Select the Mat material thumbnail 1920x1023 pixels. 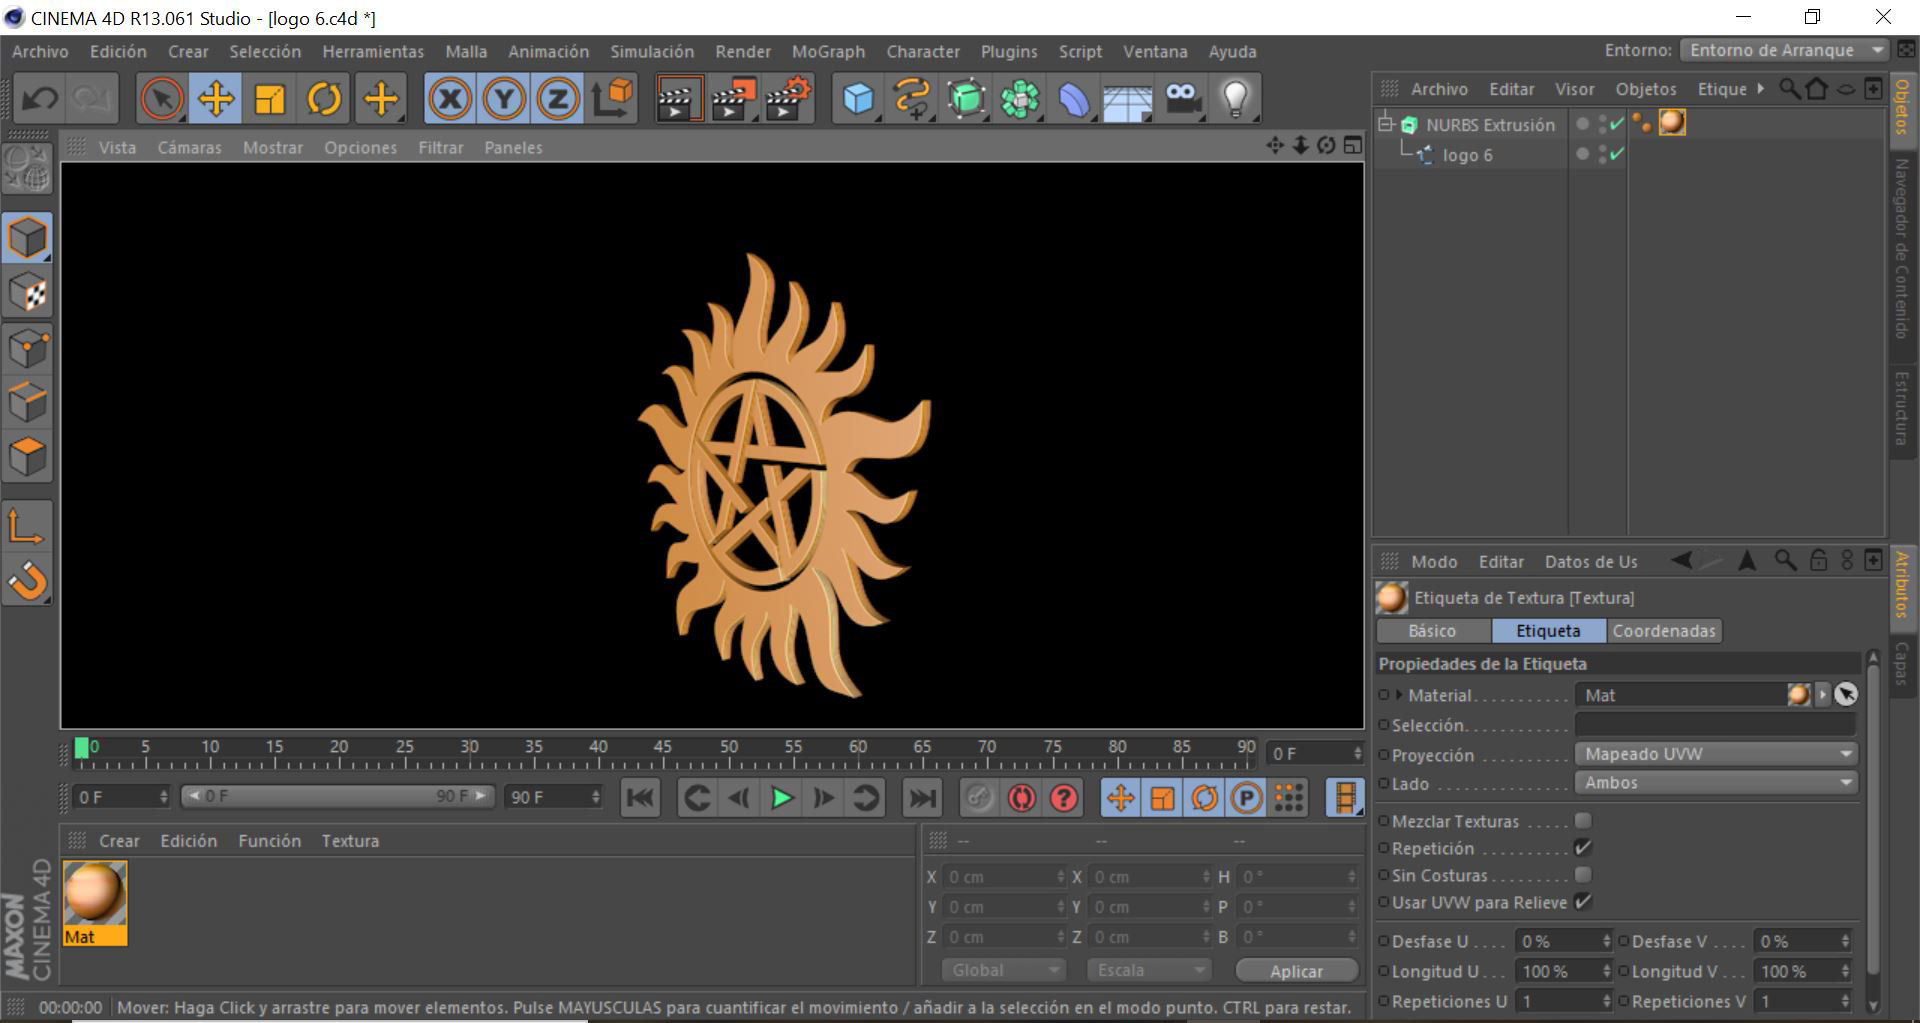click(95, 902)
